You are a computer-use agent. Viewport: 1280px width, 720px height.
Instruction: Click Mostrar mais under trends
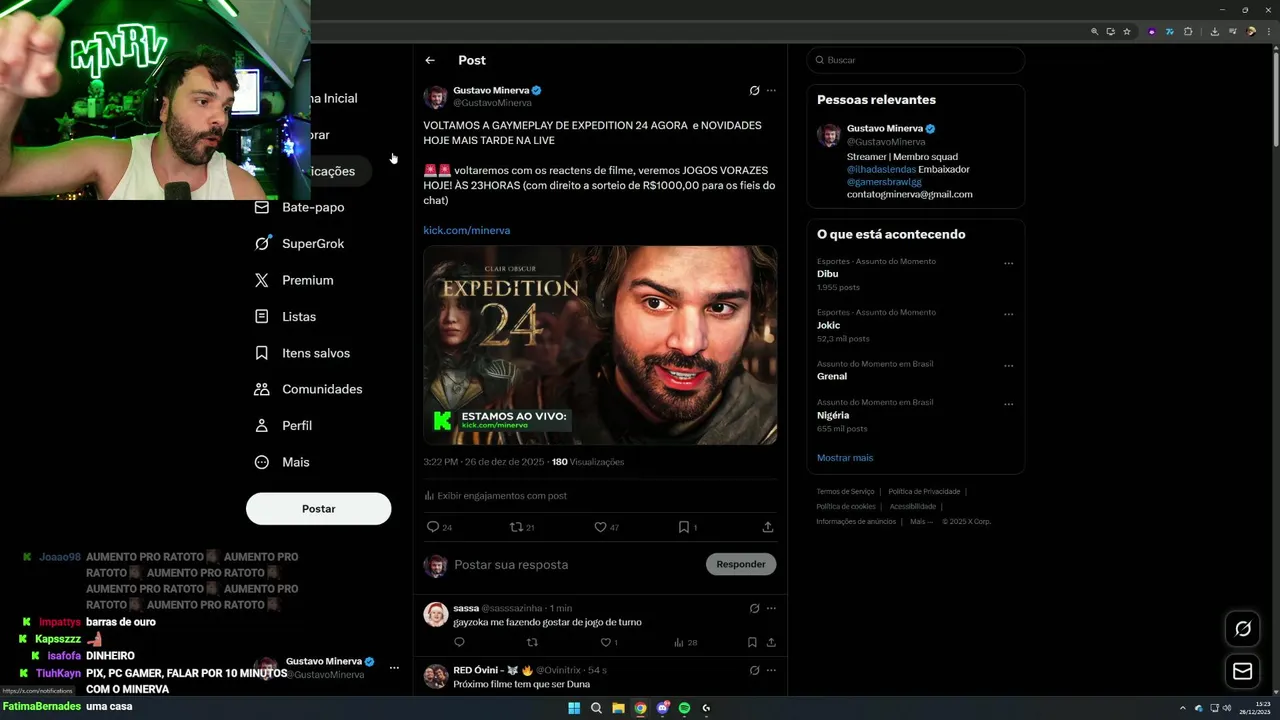coord(845,458)
